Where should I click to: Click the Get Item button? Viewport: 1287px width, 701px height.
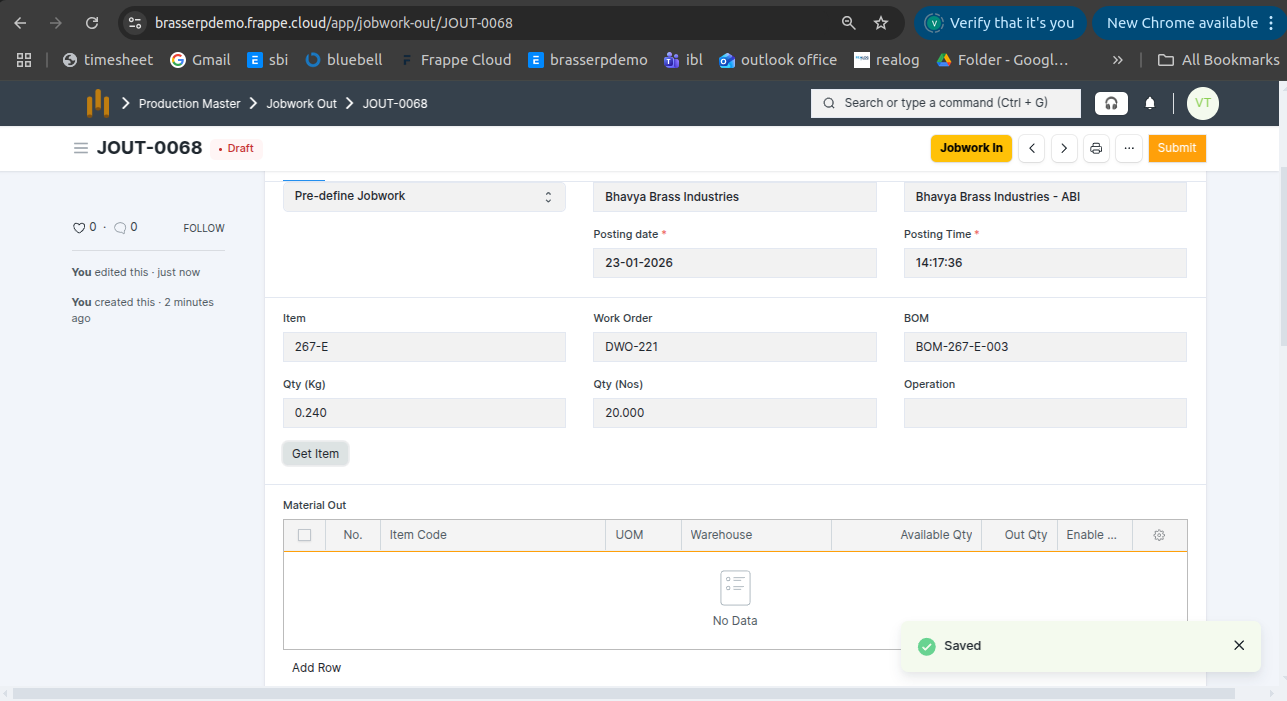pyautogui.click(x=315, y=454)
